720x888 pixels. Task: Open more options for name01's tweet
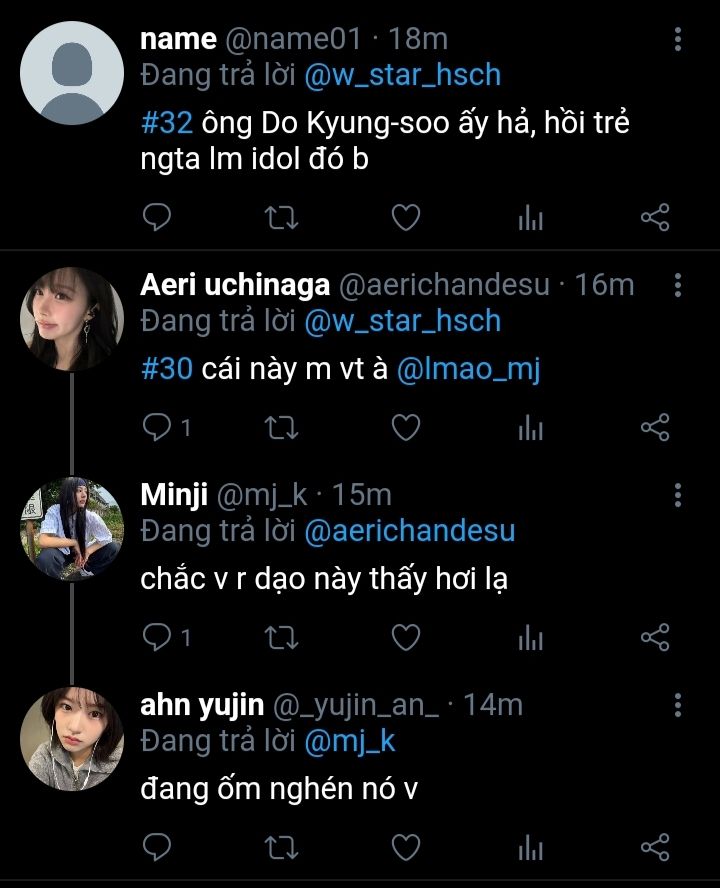point(678,40)
